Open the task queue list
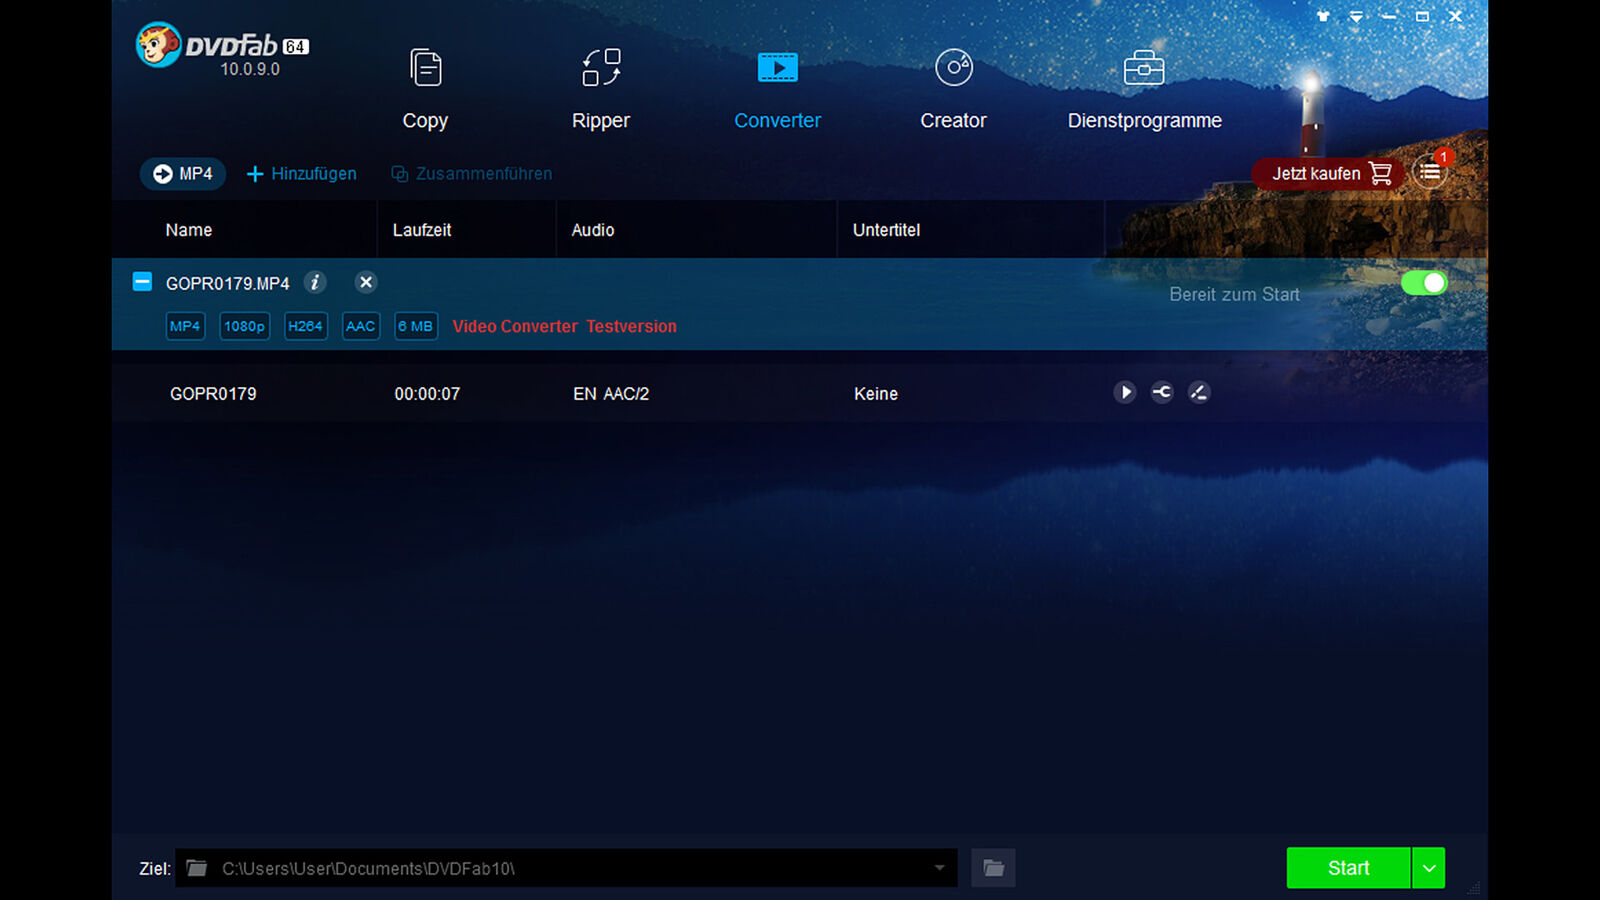This screenshot has height=900, width=1600. pyautogui.click(x=1430, y=172)
